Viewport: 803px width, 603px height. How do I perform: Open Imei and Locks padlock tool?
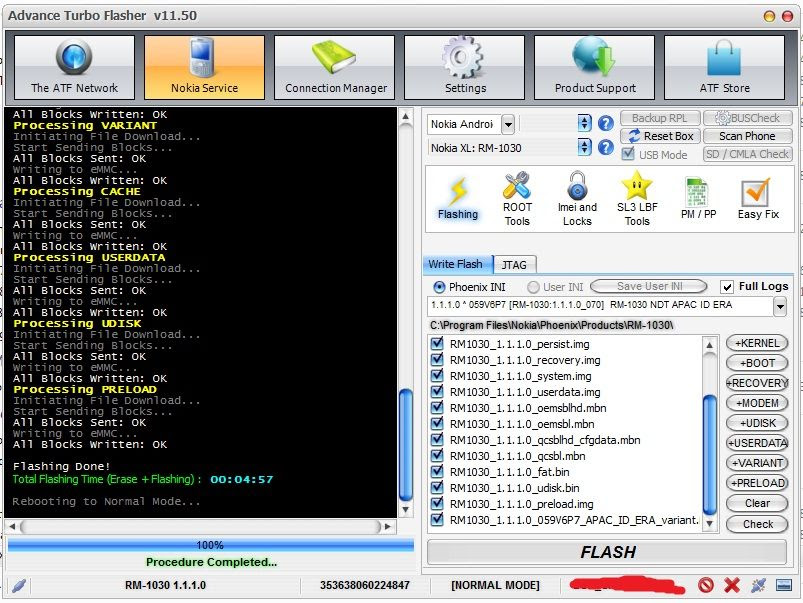[x=577, y=199]
